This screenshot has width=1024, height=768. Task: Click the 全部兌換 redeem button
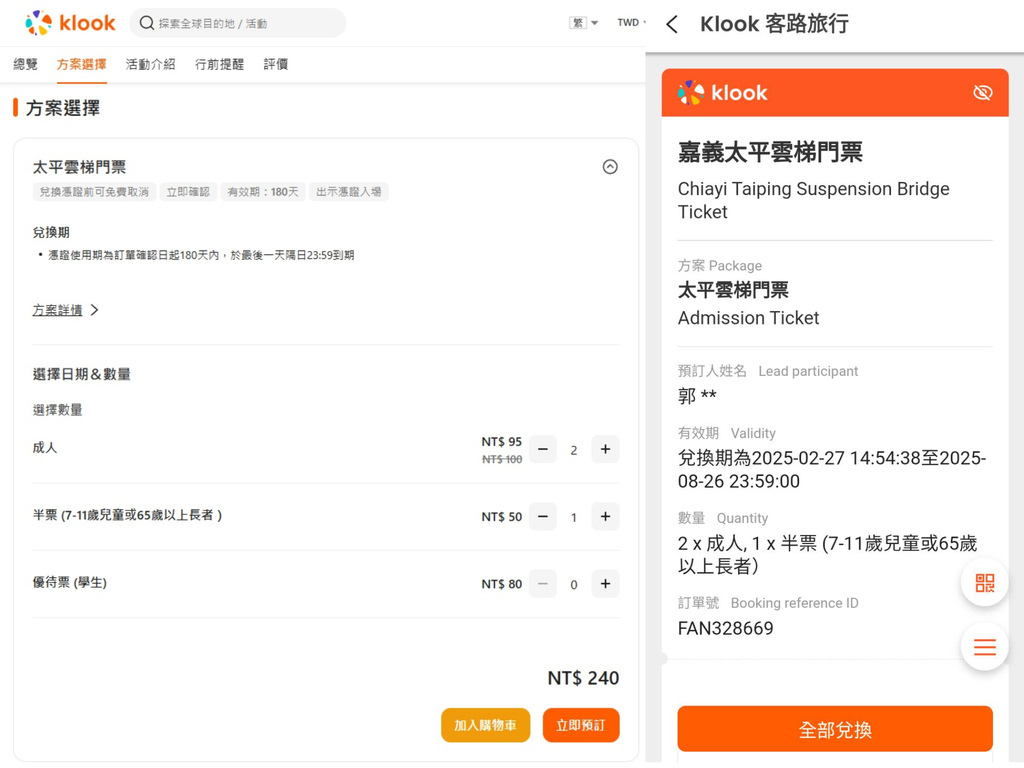pyautogui.click(x=835, y=729)
